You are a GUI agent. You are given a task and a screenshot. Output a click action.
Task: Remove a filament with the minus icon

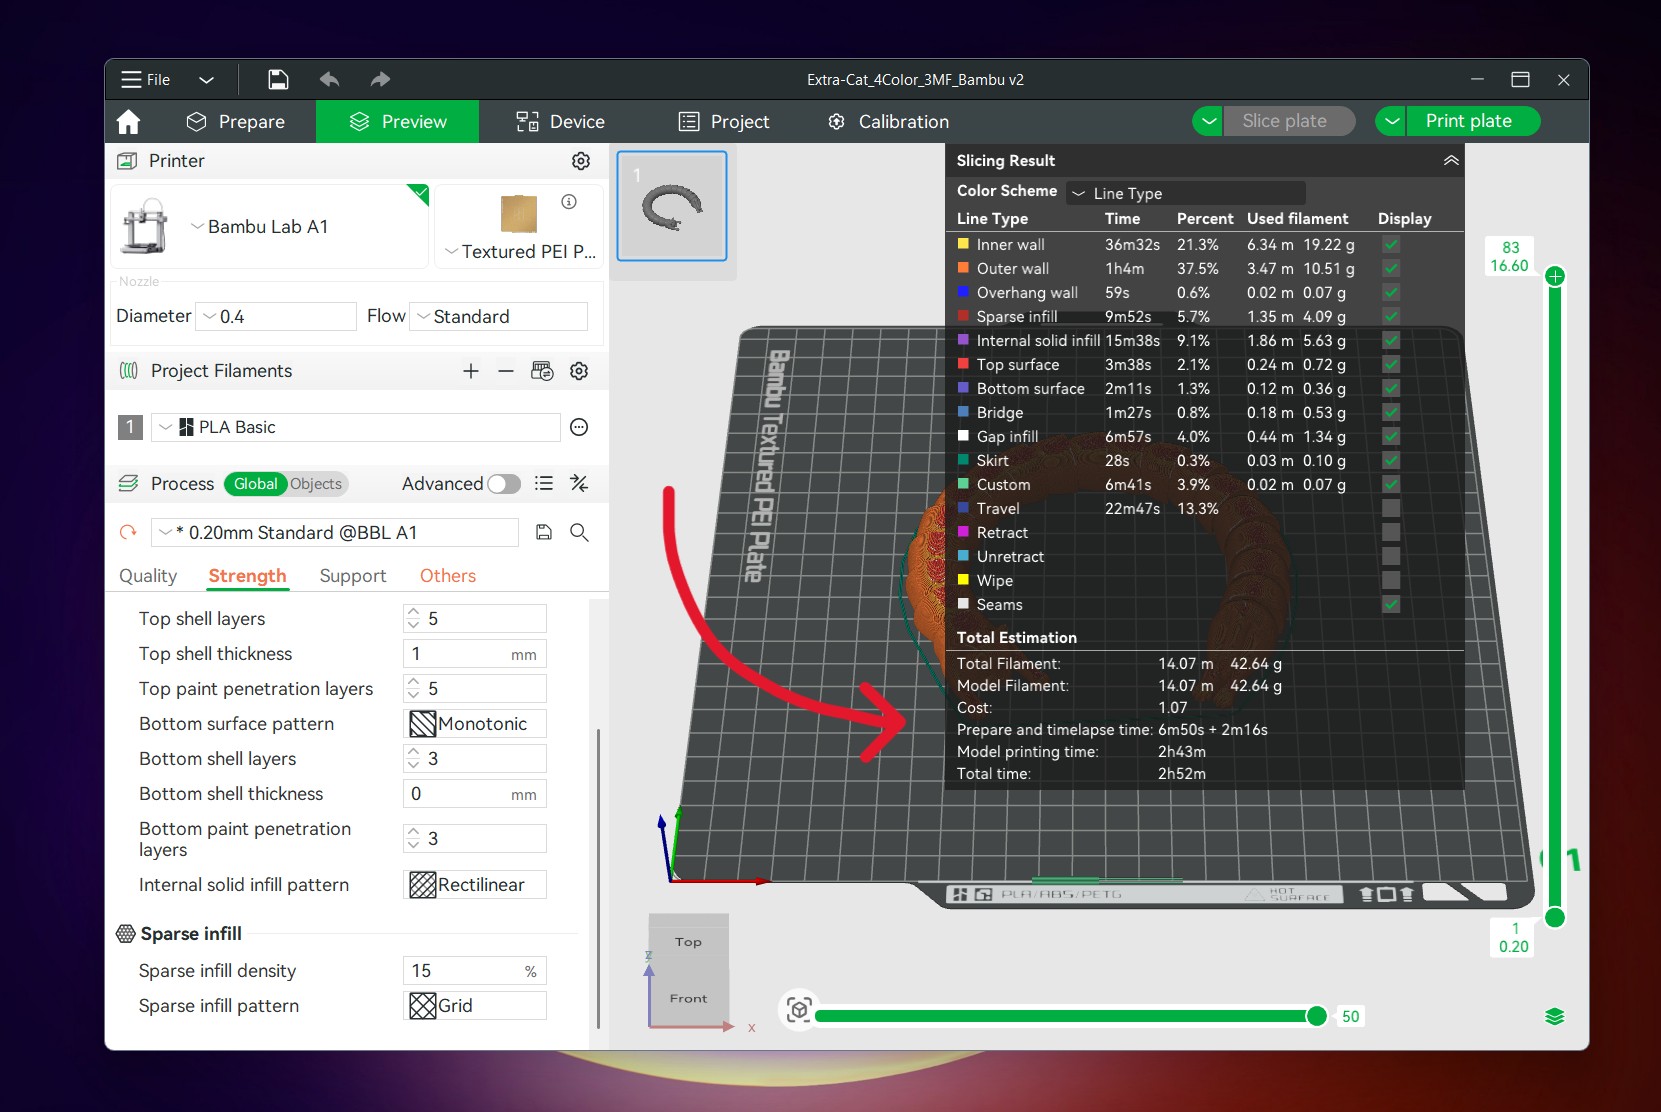[506, 371]
